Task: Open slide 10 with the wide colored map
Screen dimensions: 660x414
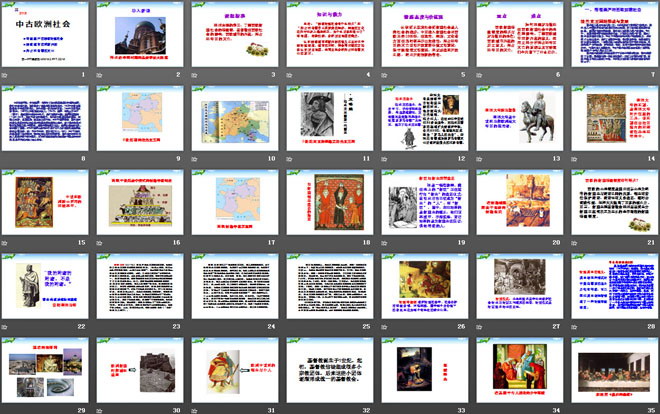Action: (x=236, y=119)
